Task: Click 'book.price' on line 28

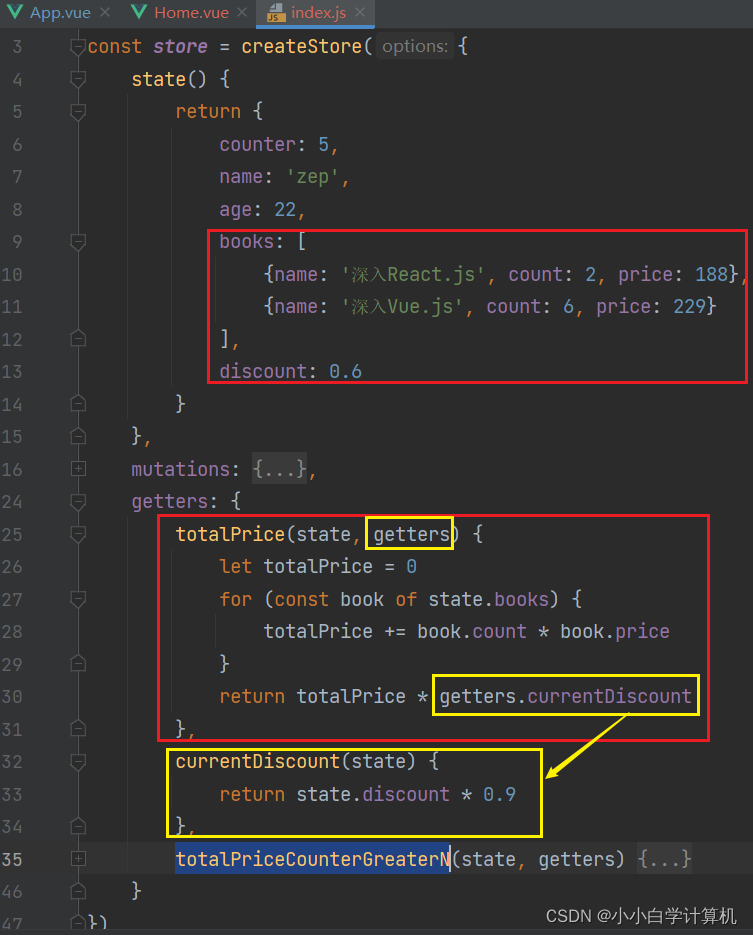Action: click(x=615, y=631)
